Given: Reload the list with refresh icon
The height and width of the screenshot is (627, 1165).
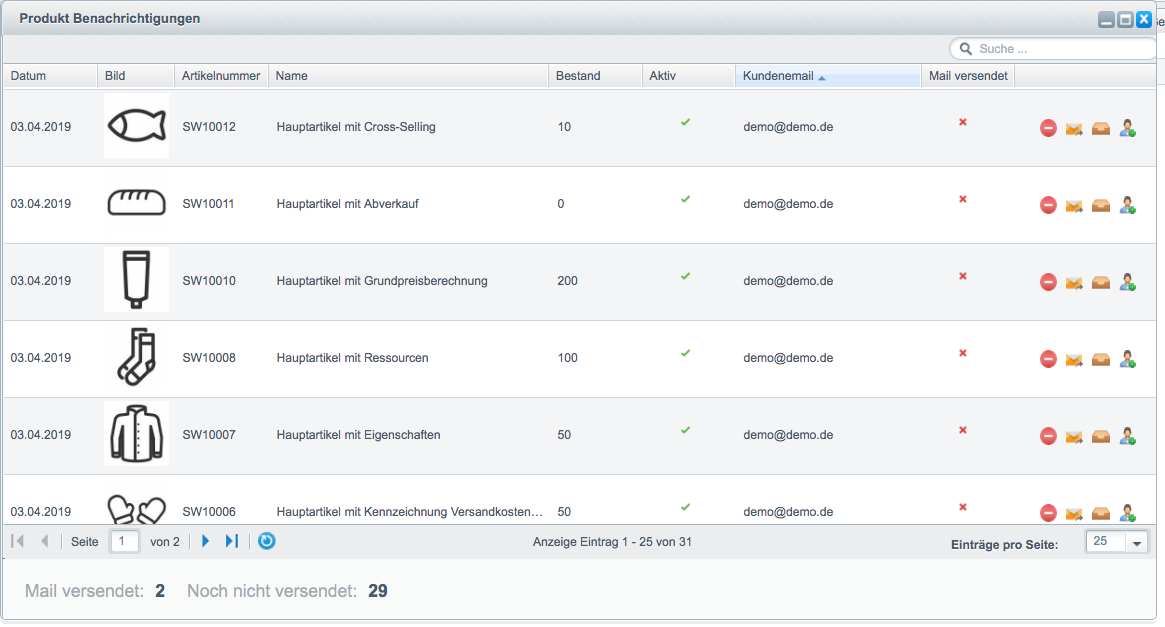Looking at the screenshot, I should point(267,541).
